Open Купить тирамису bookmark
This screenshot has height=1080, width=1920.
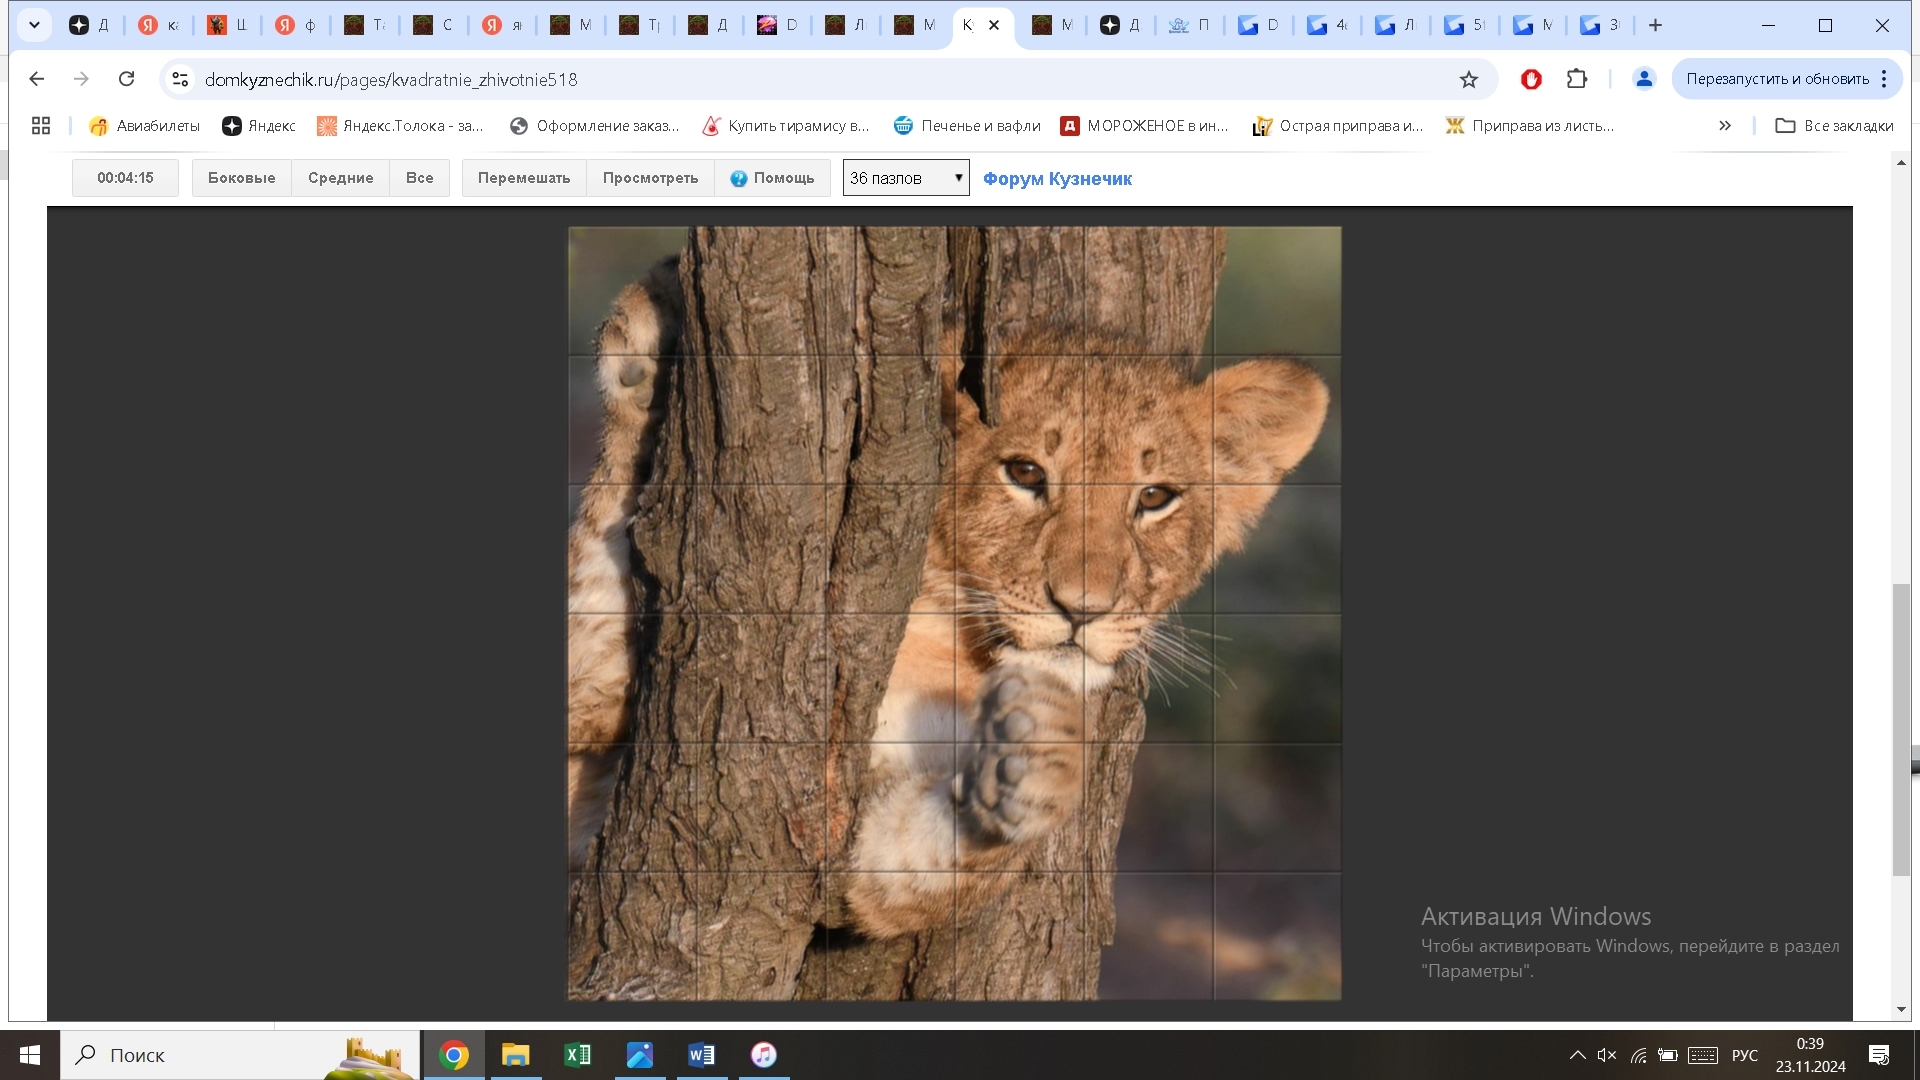pos(786,126)
